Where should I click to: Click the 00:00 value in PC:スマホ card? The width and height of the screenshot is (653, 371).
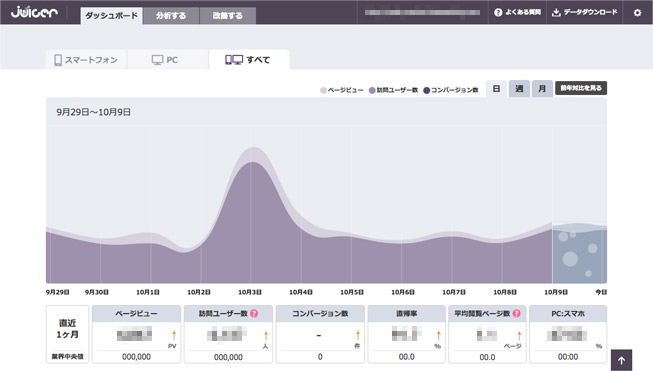[568, 357]
